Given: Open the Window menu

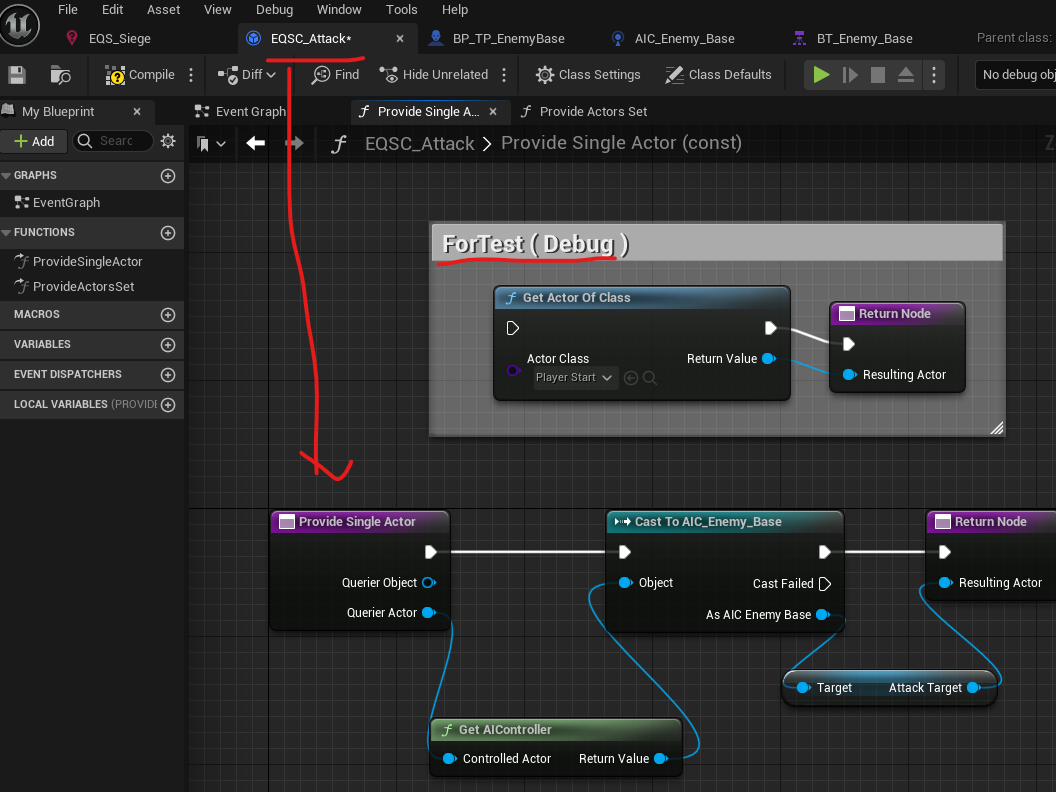Looking at the screenshot, I should (339, 9).
